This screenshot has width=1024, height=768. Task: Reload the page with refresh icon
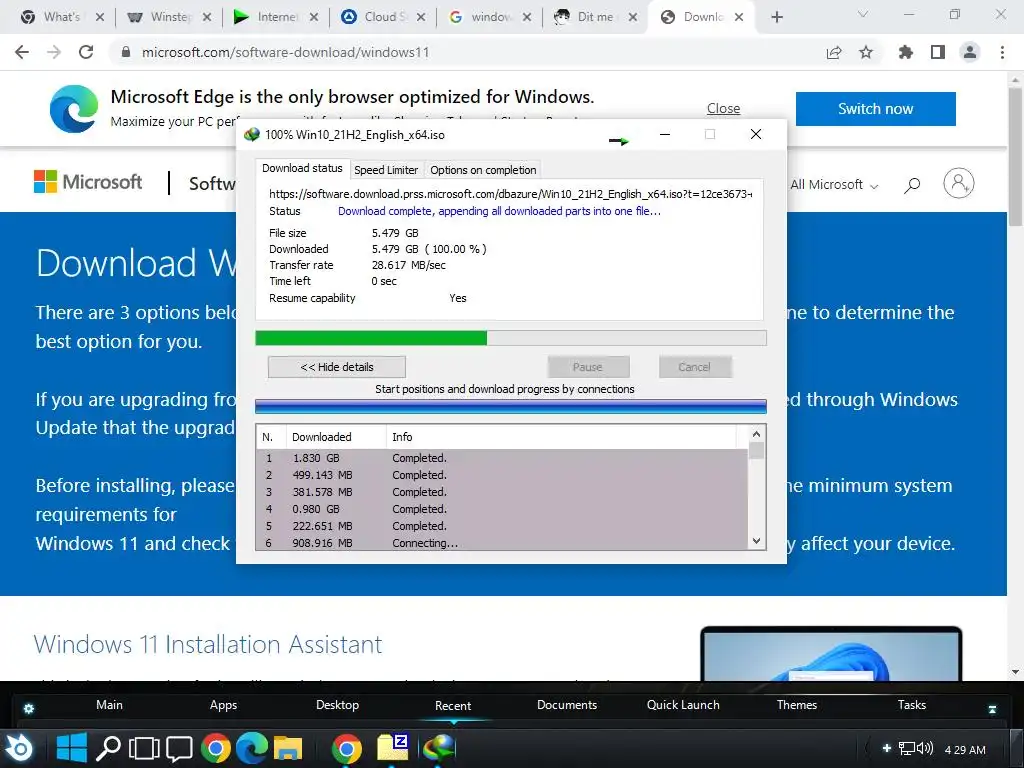pos(86,52)
